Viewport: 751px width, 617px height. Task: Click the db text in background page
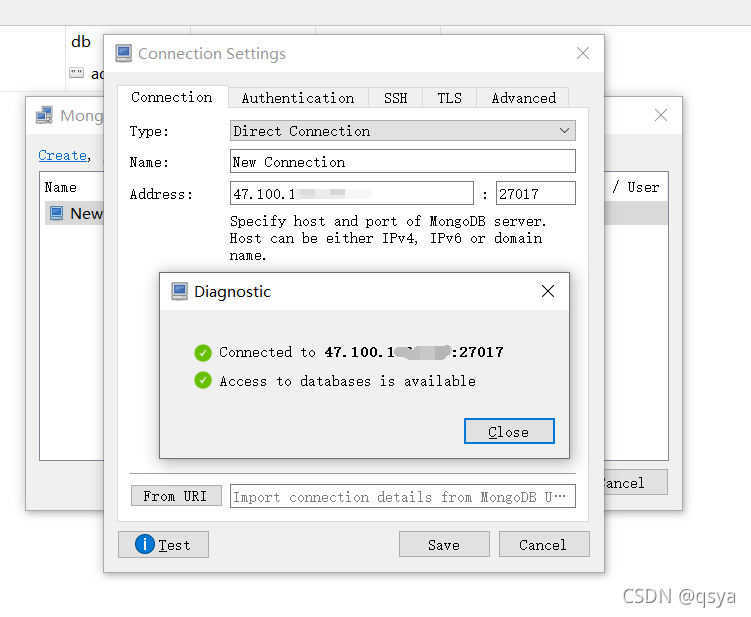pyautogui.click(x=81, y=42)
